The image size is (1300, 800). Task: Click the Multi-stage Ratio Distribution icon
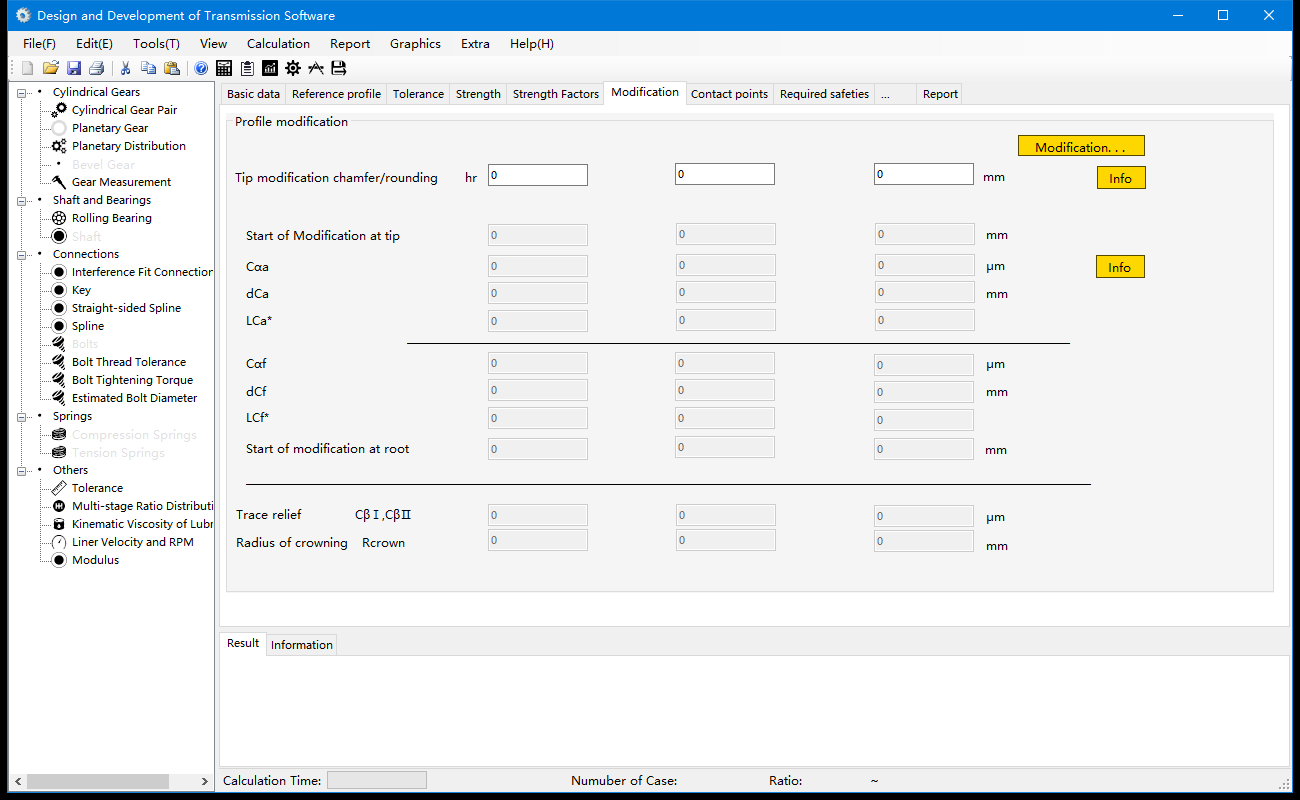coord(59,506)
